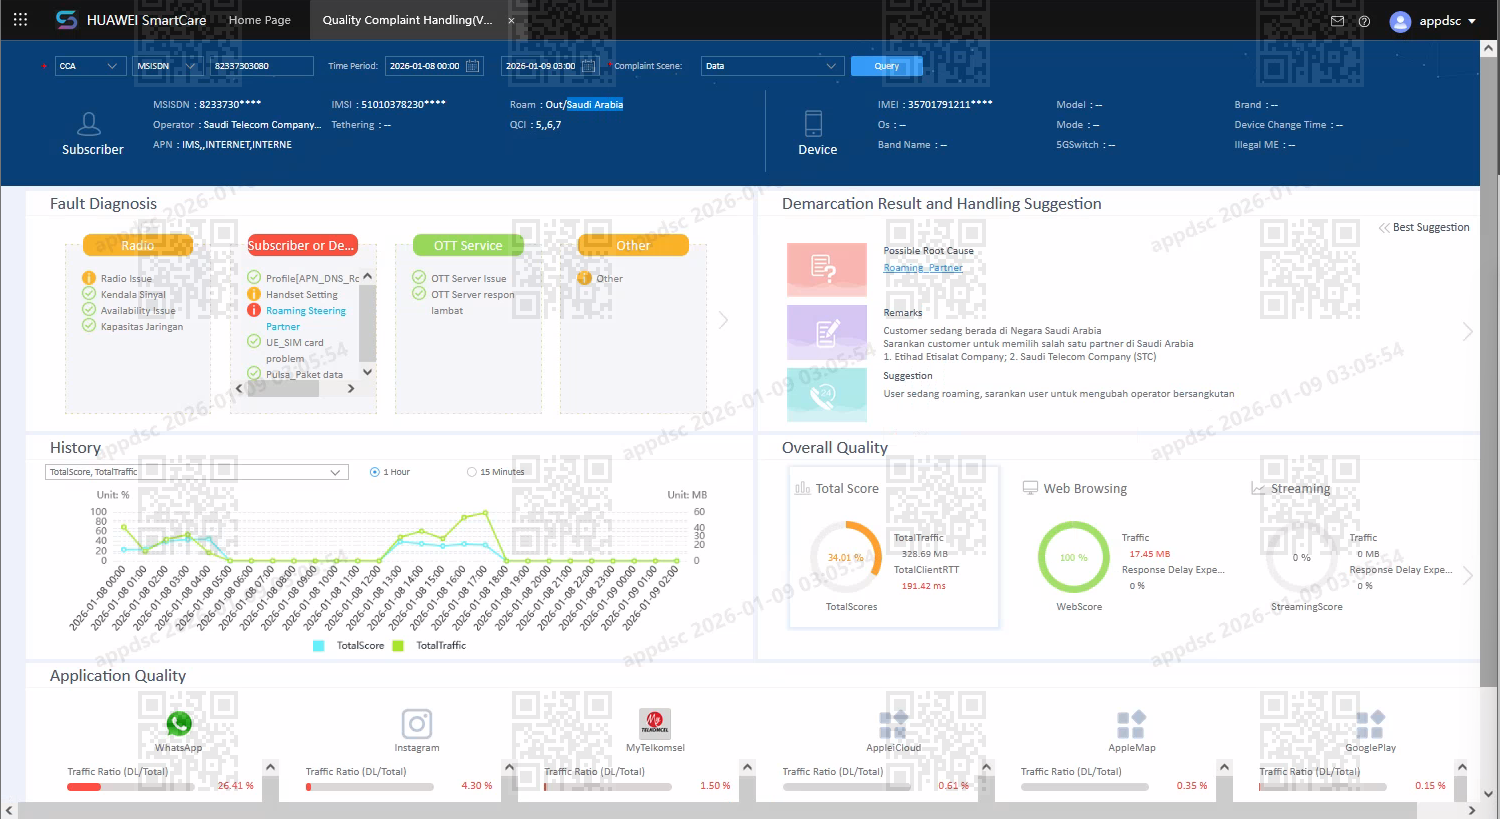Screen dimensions: 1500x819
Task: Click the HUAWEI SmartCare logo
Action: coord(131,20)
